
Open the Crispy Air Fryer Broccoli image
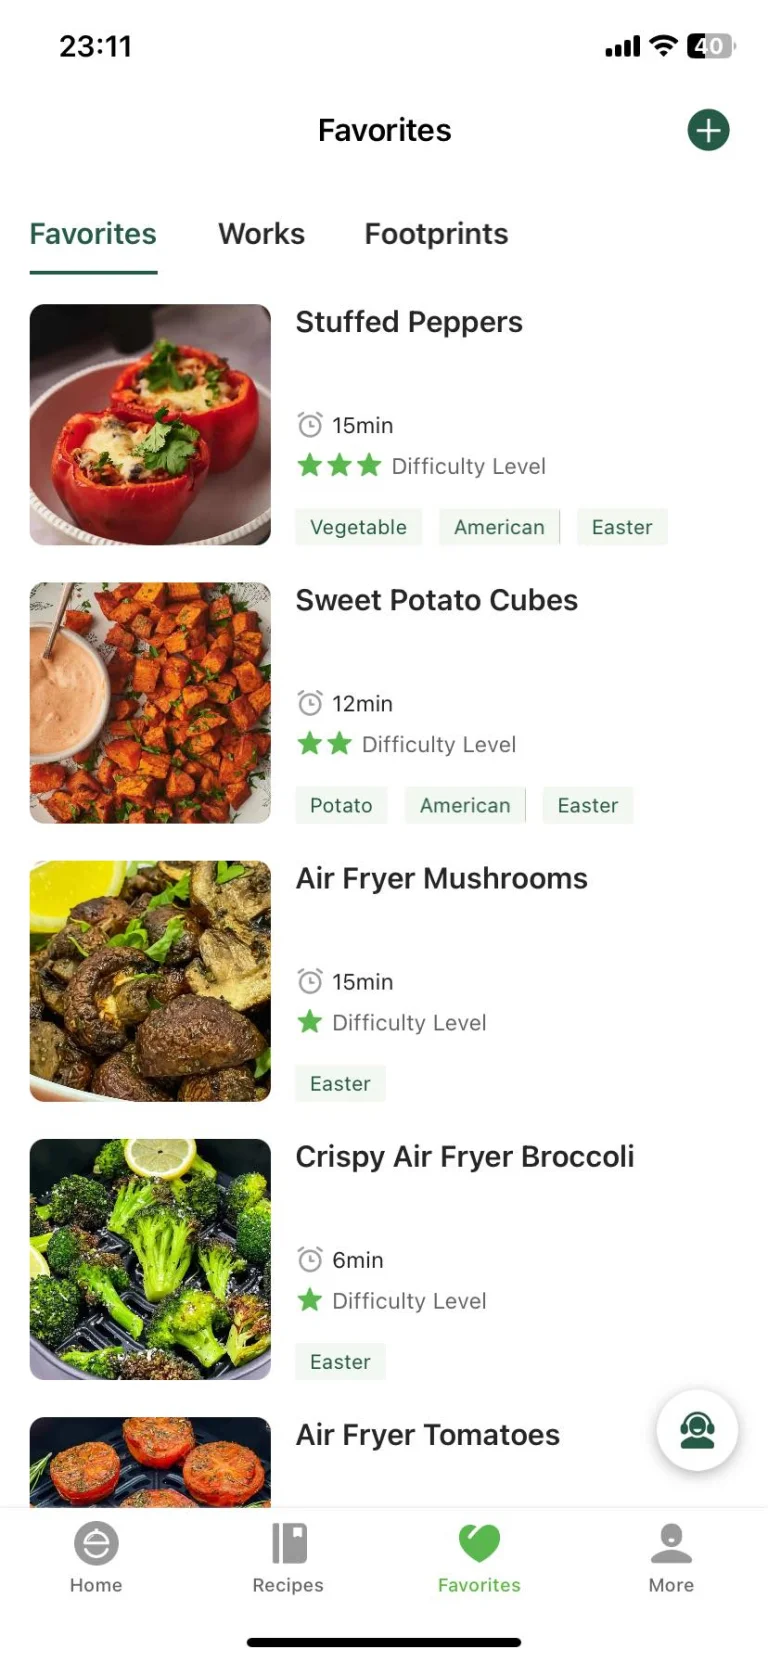tap(150, 1259)
